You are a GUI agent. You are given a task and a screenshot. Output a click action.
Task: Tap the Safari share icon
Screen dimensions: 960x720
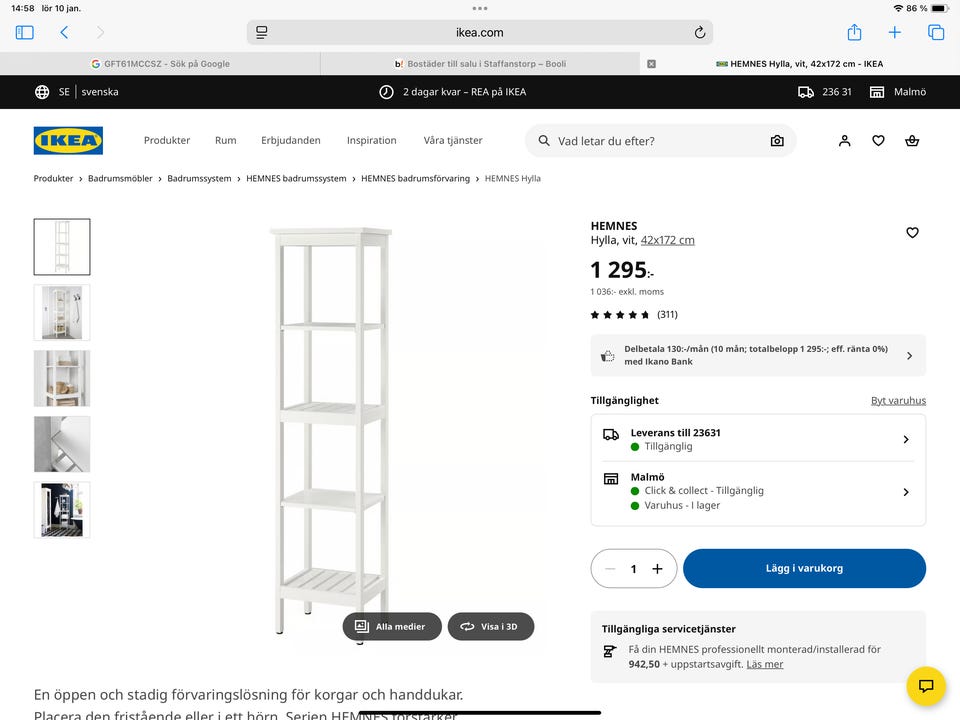[x=854, y=32]
